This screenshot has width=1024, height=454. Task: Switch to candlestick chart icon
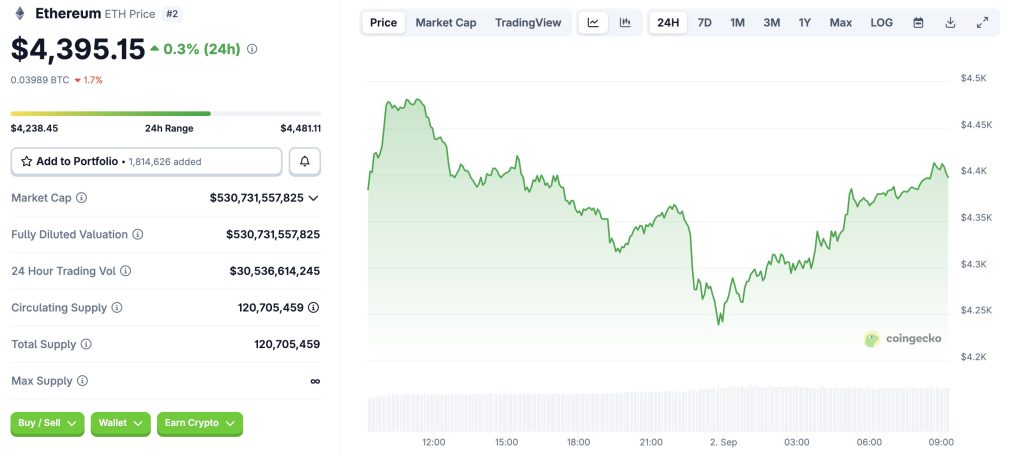pos(625,22)
